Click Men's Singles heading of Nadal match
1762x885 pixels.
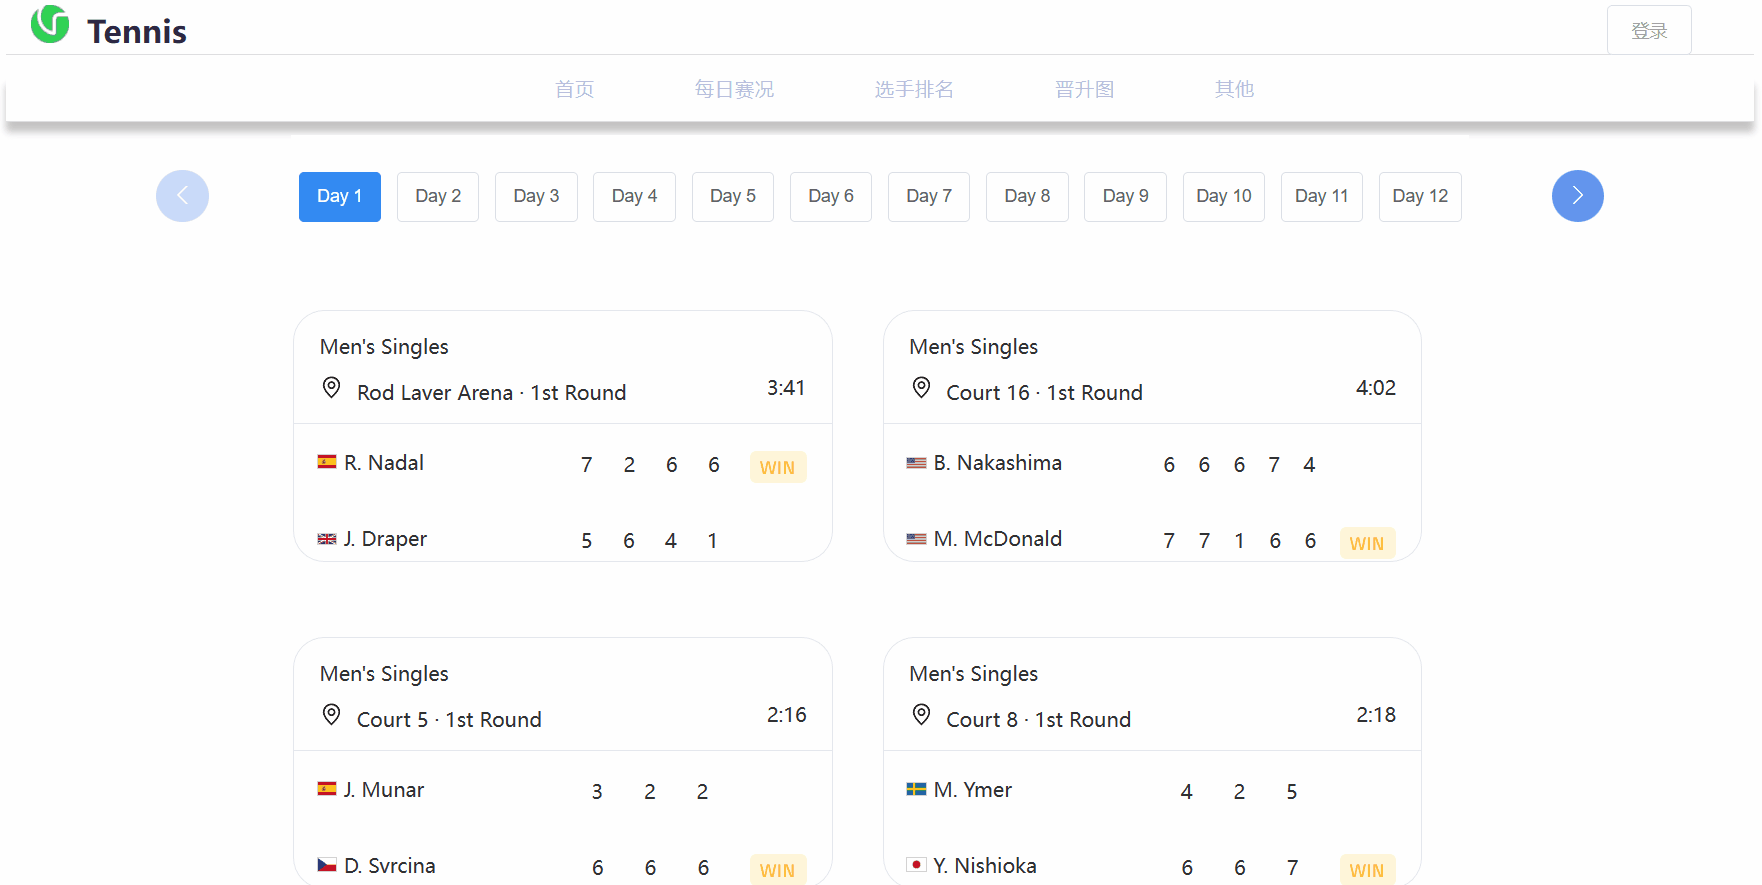click(x=384, y=347)
